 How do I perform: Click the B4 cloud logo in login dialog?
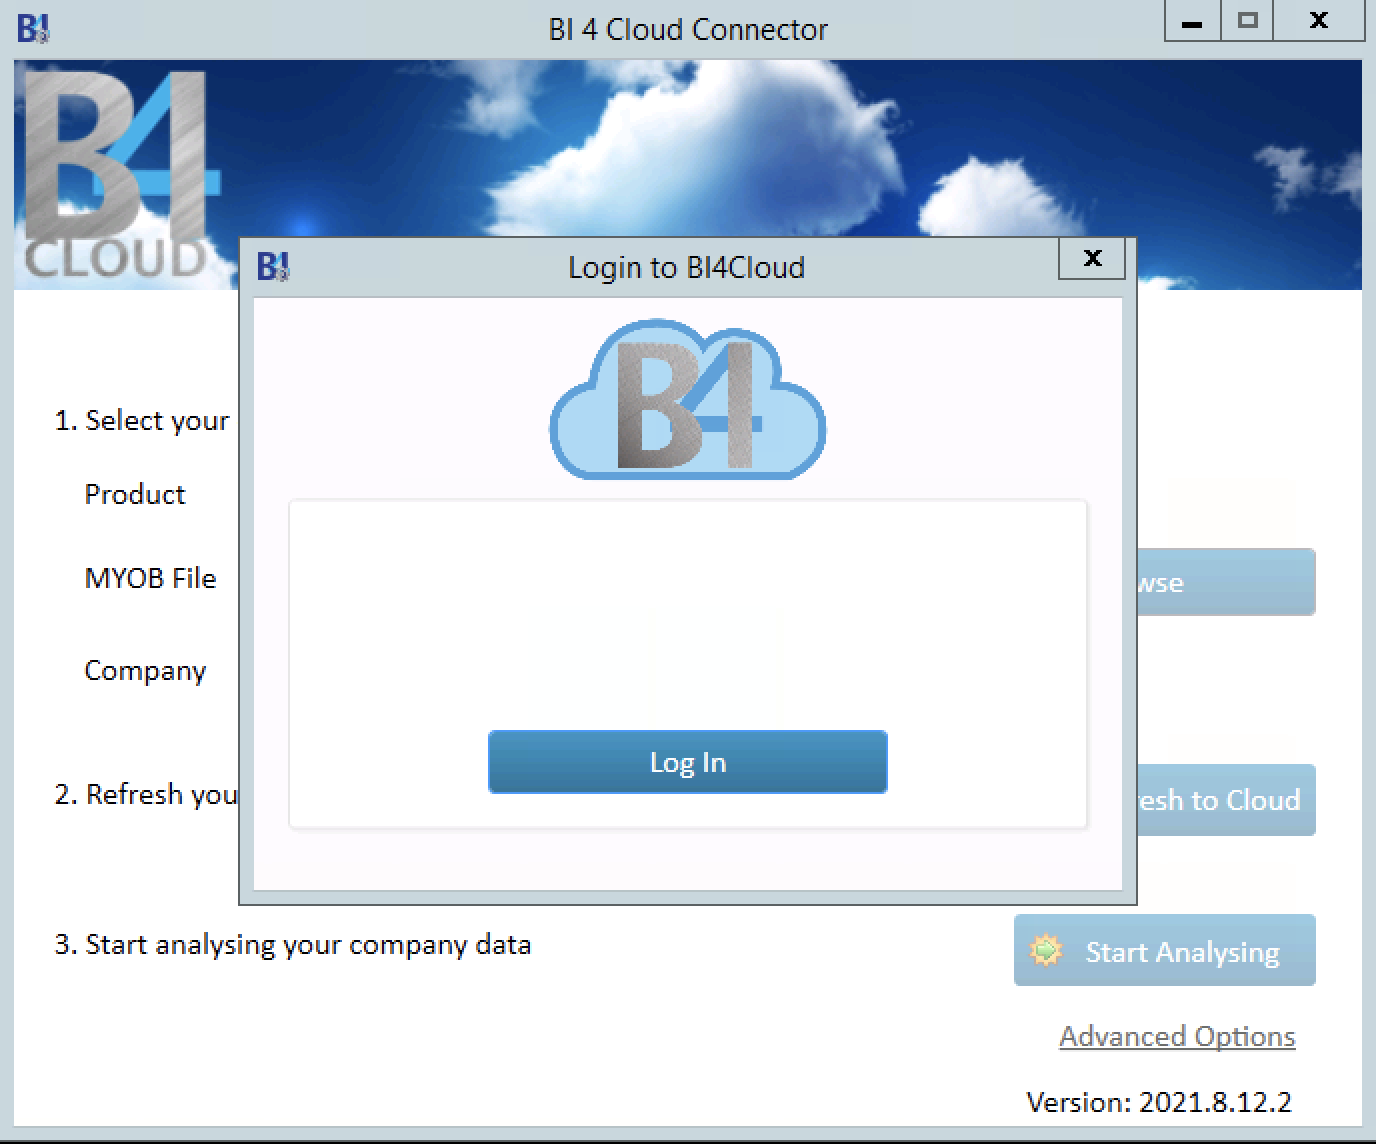pyautogui.click(x=688, y=399)
